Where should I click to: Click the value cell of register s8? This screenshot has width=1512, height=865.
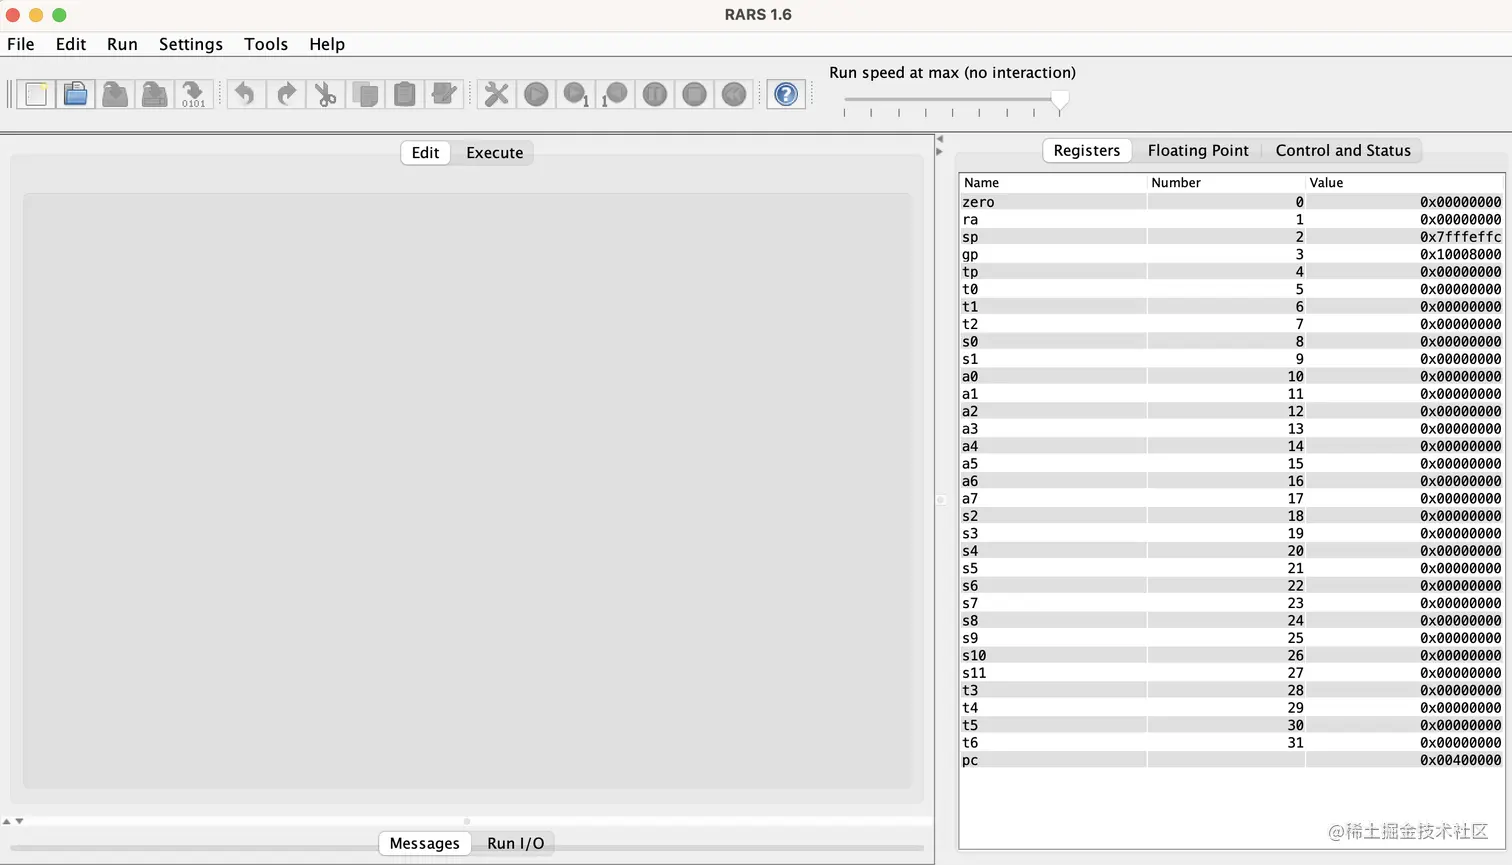1404,621
